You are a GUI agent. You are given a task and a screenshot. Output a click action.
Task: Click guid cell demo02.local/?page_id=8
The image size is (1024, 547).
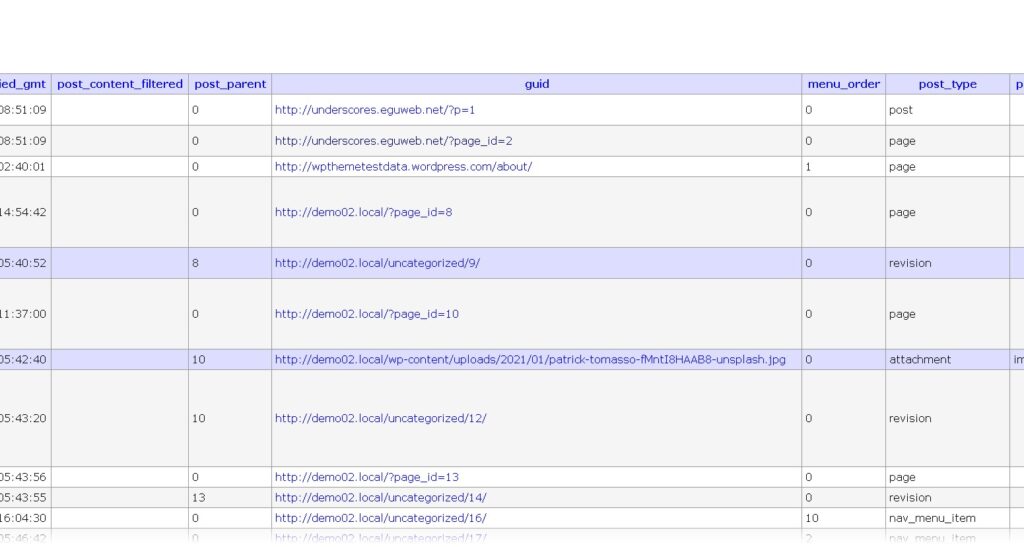(x=363, y=212)
